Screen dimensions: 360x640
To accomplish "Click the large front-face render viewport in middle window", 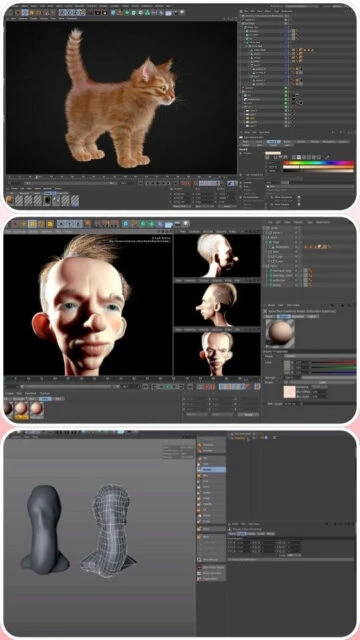I will (88, 305).
